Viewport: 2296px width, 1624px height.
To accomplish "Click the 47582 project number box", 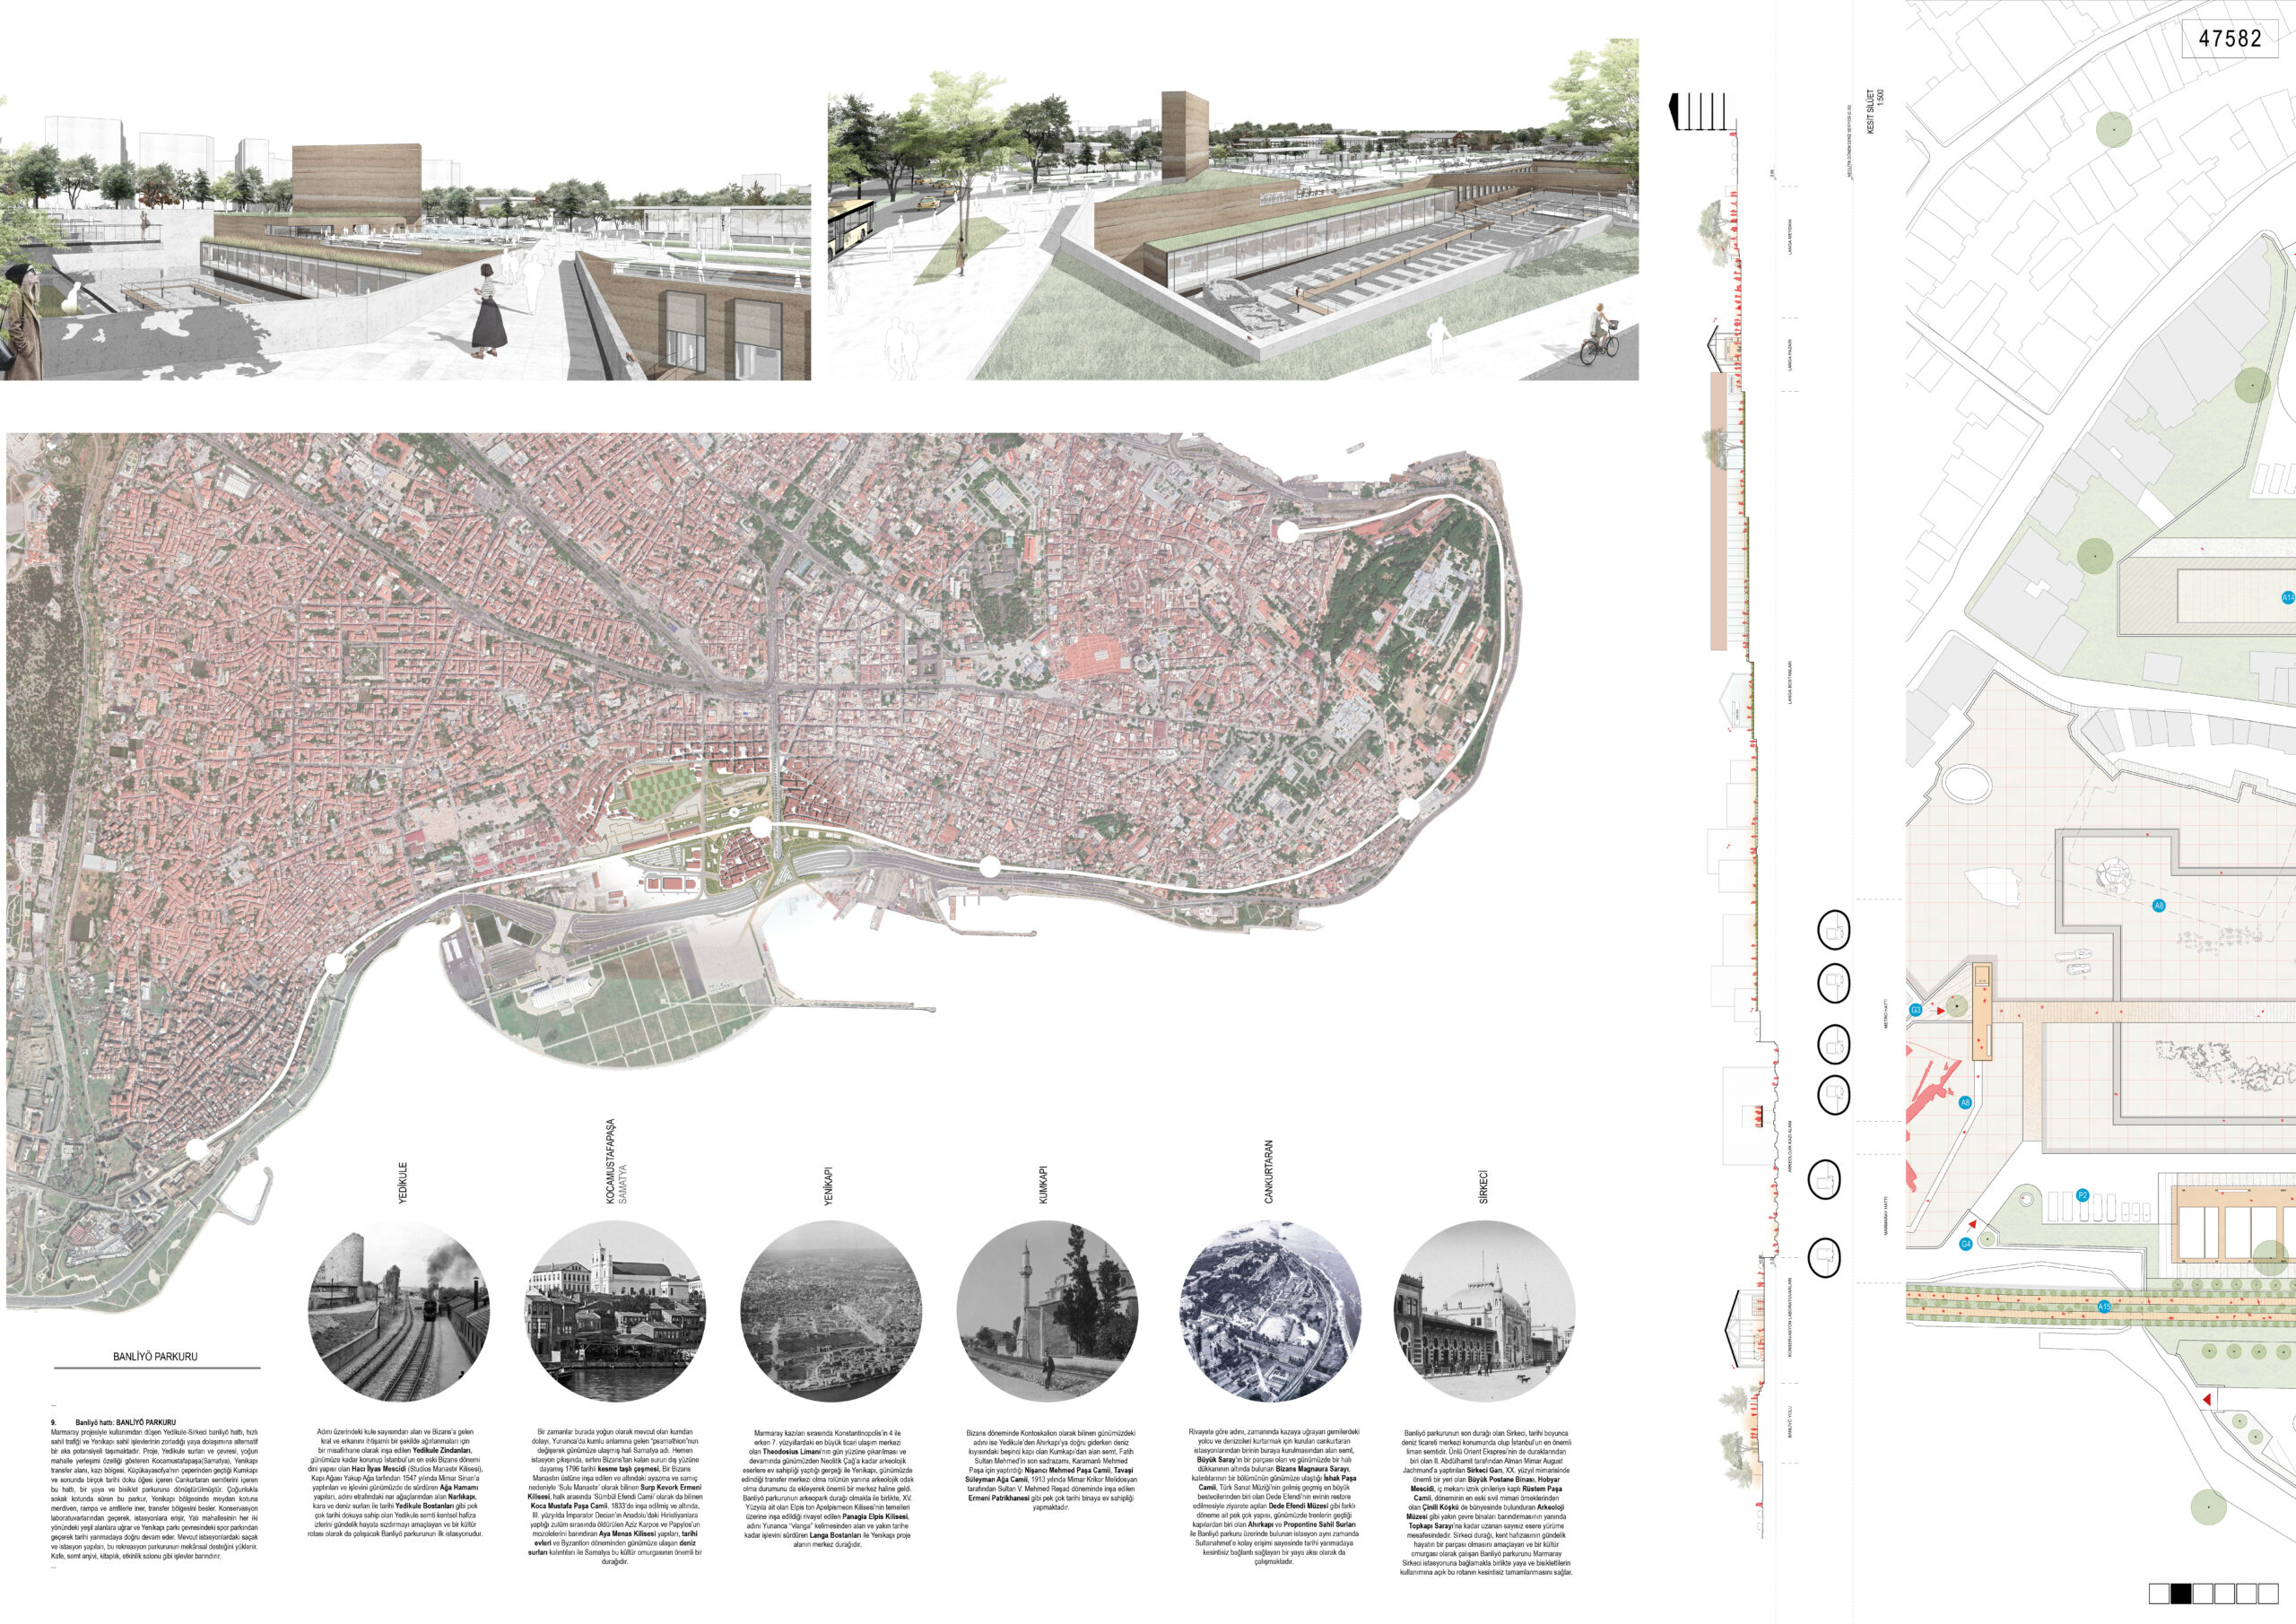I will click(2229, 39).
